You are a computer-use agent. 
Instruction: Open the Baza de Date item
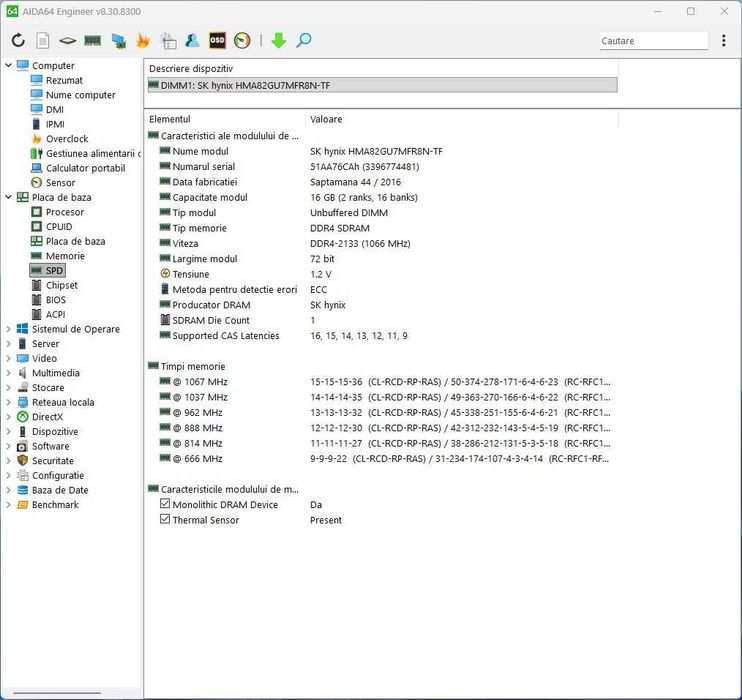pyautogui.click(x=60, y=490)
